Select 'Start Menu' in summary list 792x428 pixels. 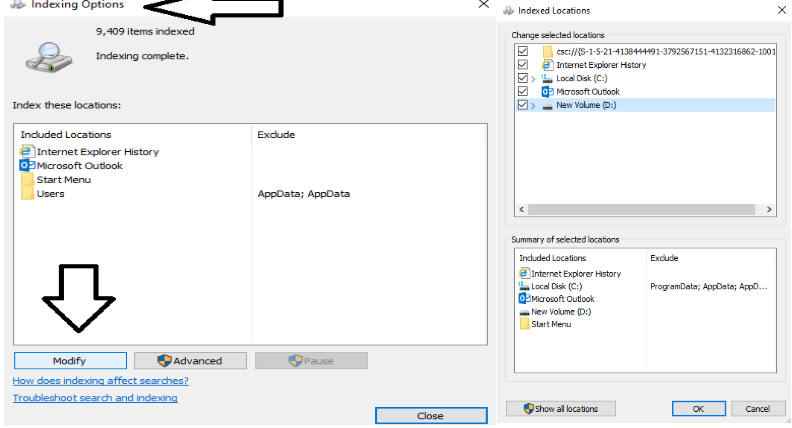pyautogui.click(x=551, y=324)
